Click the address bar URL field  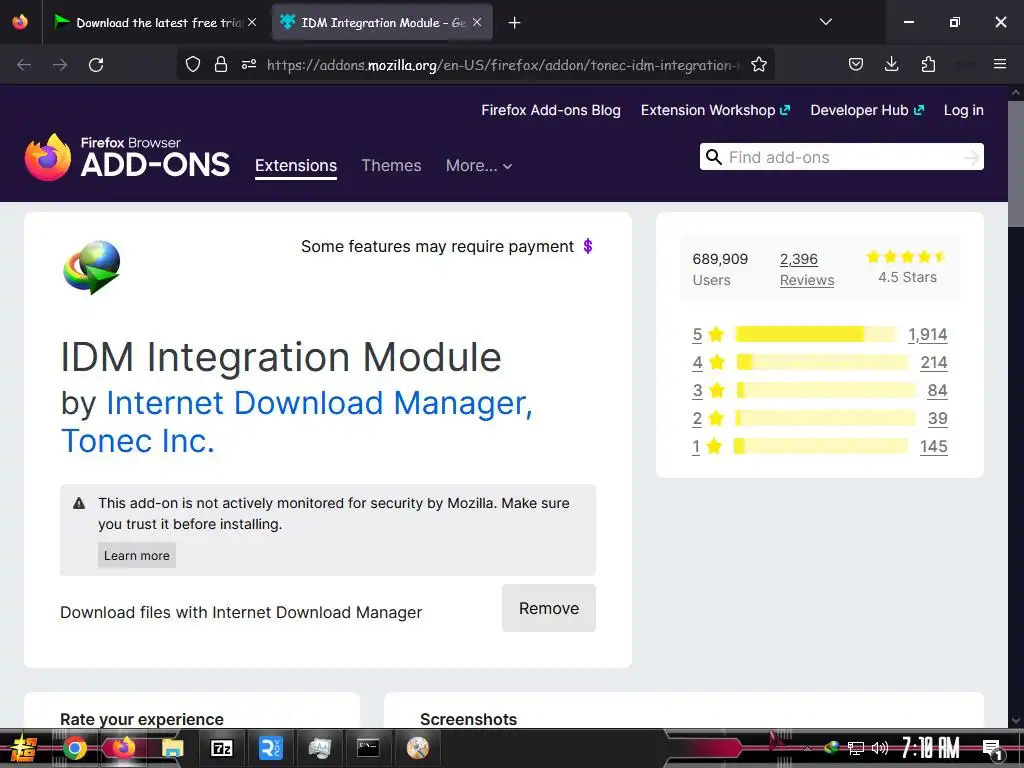[x=503, y=65]
